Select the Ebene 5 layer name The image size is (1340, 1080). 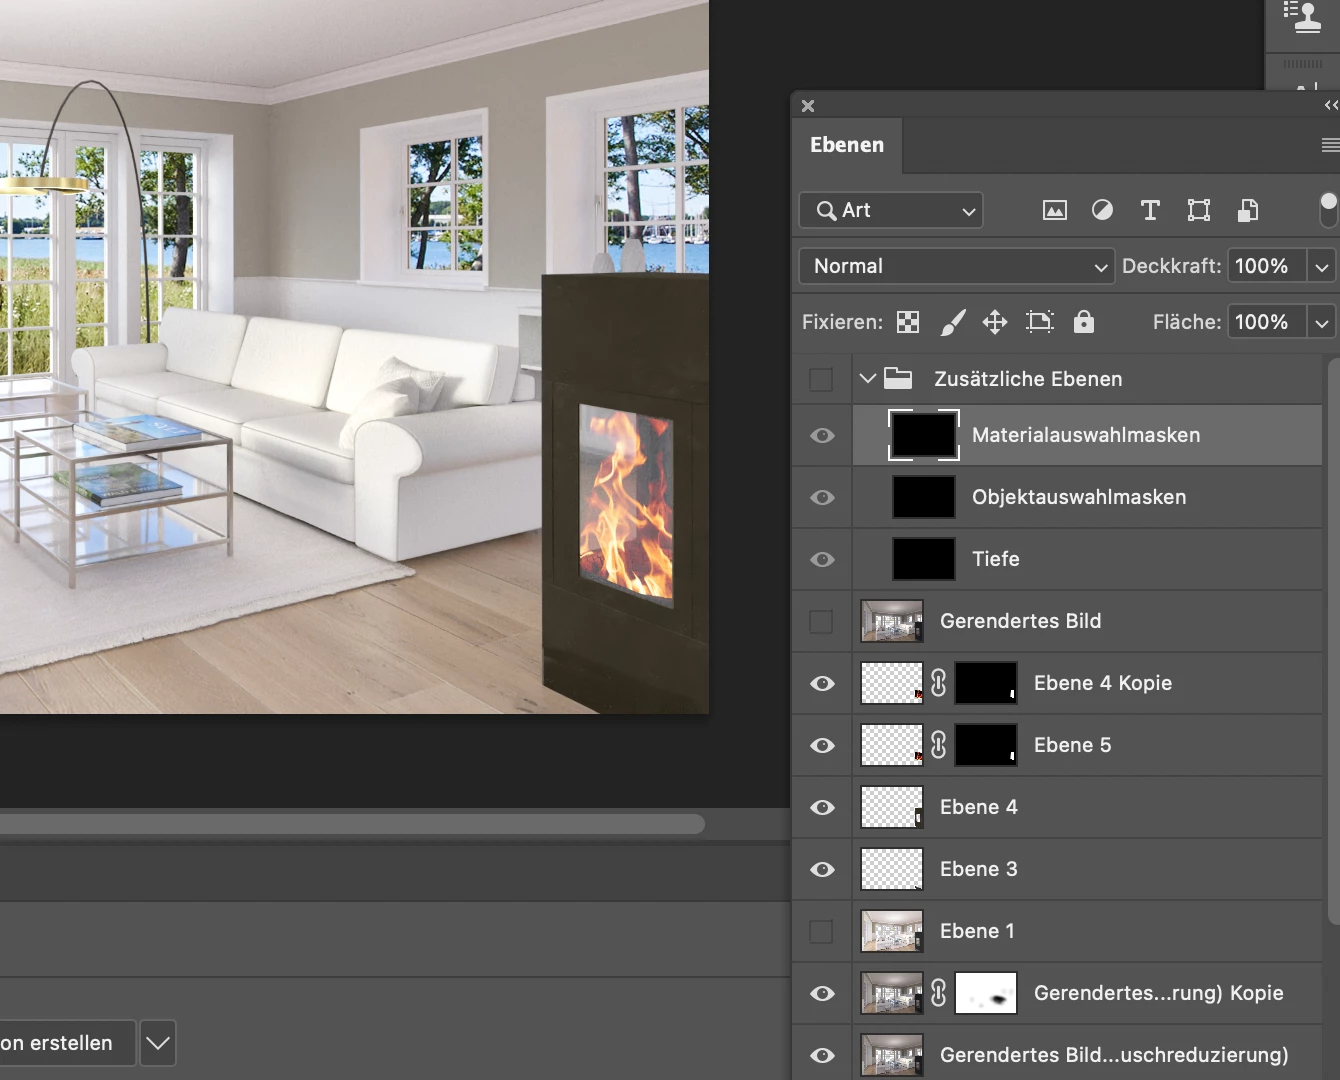click(x=1072, y=745)
